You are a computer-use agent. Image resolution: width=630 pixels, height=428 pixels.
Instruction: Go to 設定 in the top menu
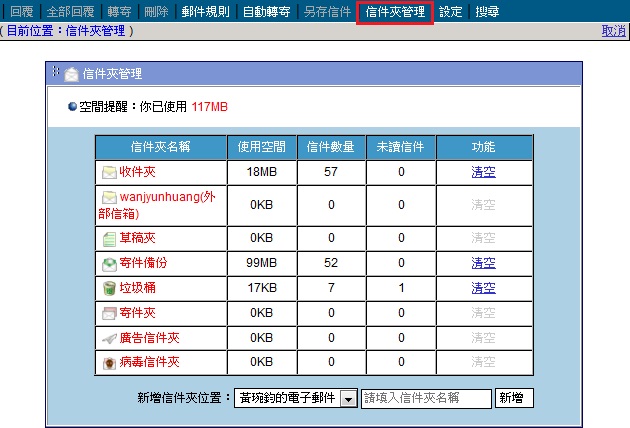pyautogui.click(x=451, y=13)
